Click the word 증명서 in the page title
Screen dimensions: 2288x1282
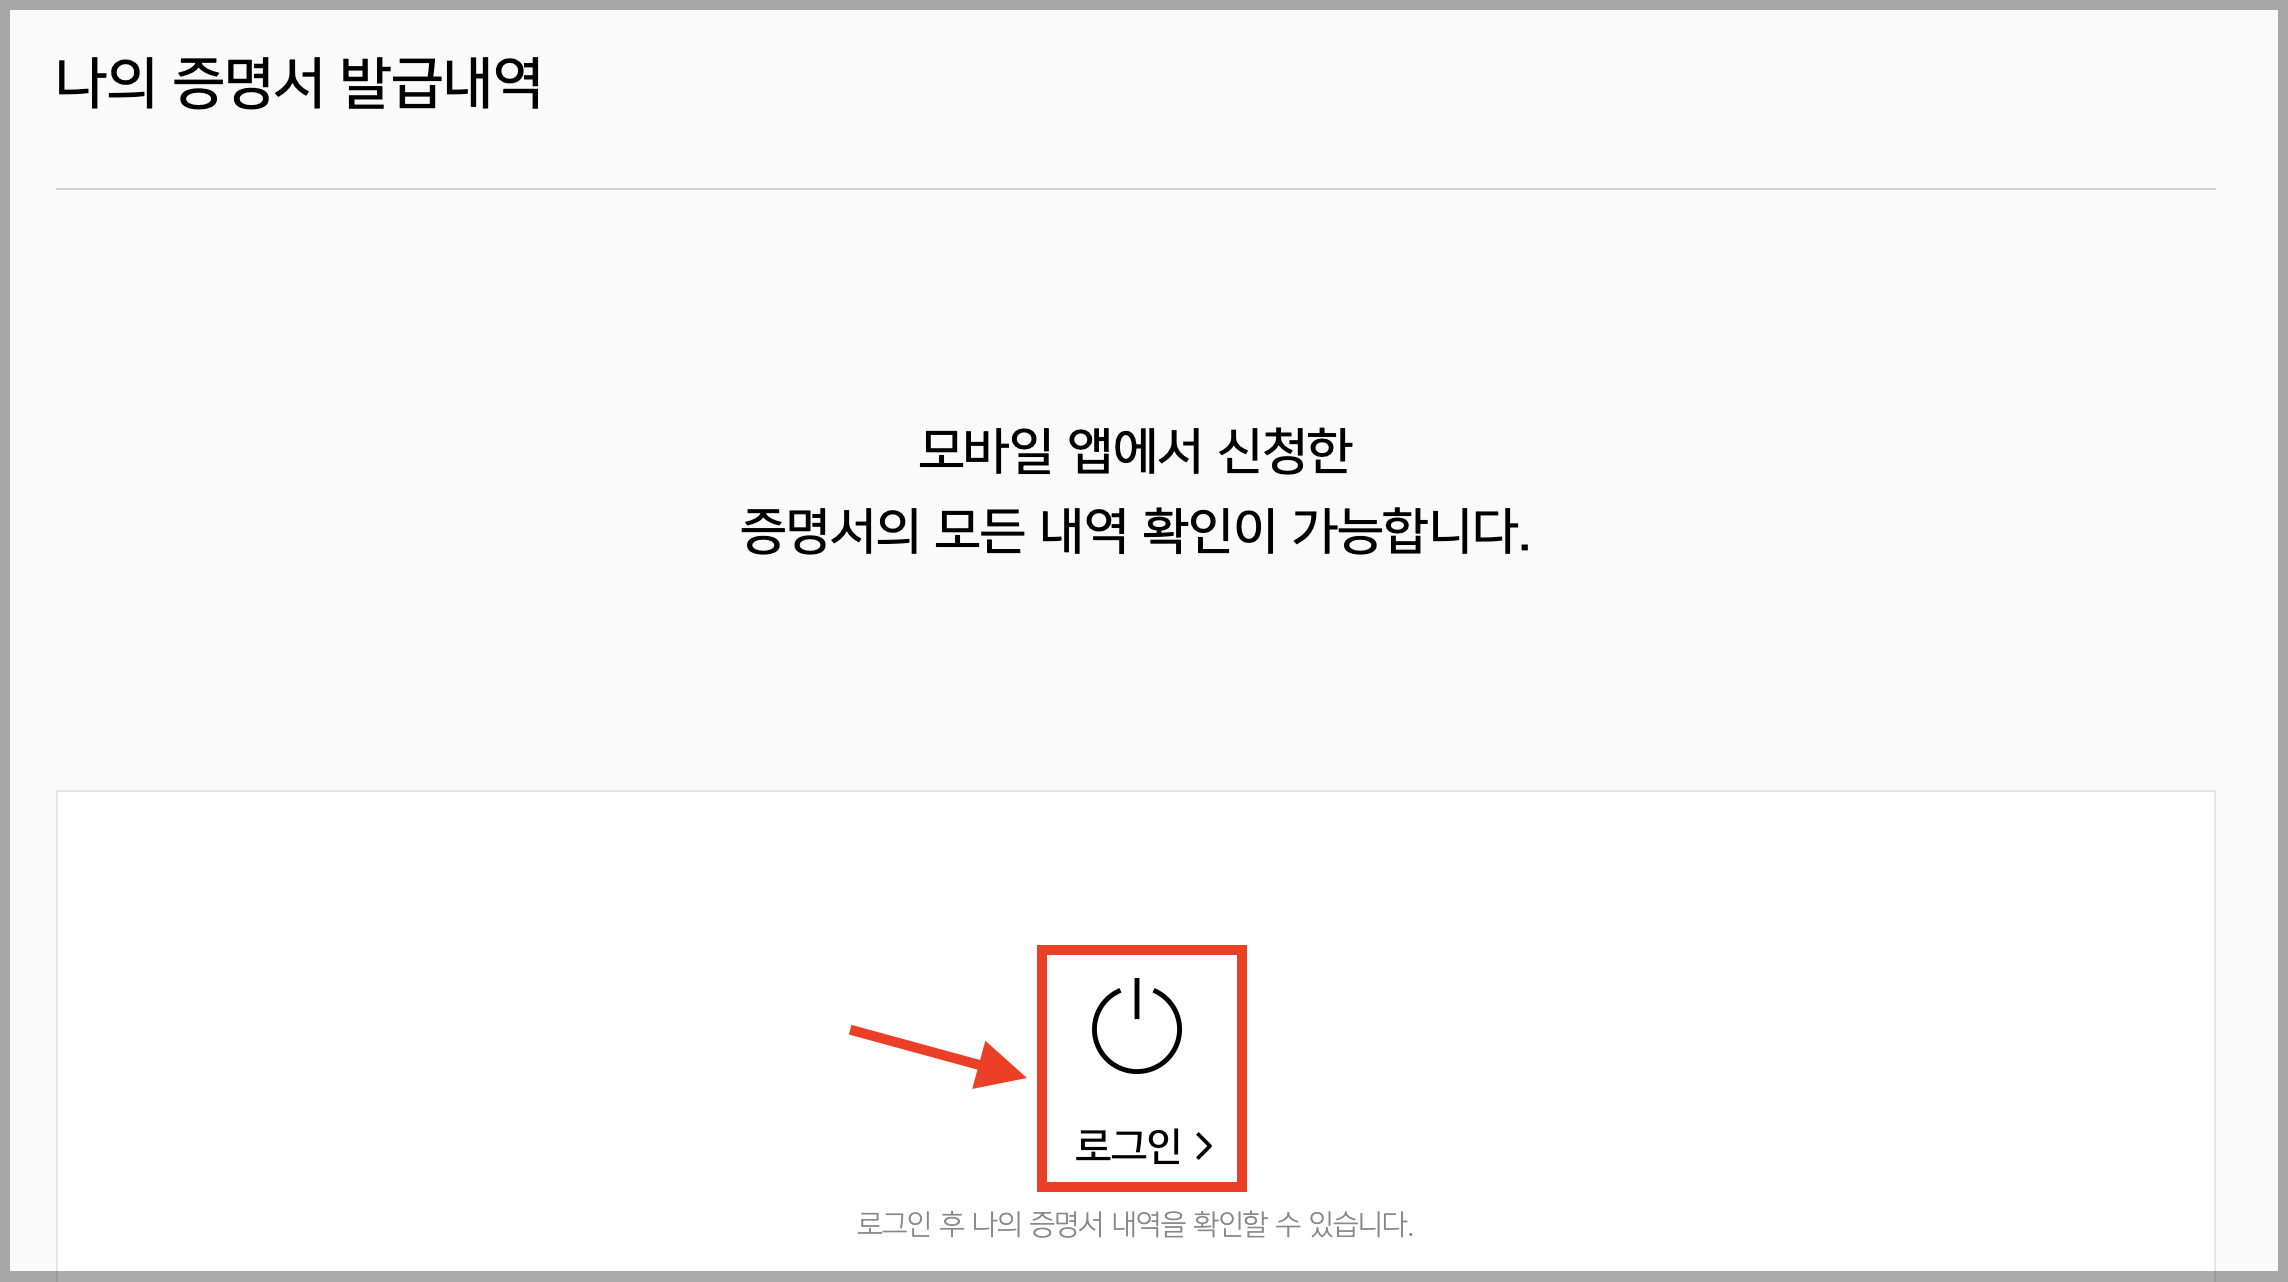[248, 82]
